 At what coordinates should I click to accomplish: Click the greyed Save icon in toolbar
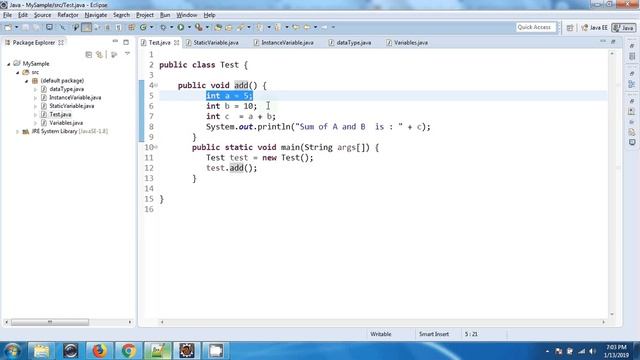pyautogui.click(x=25, y=27)
